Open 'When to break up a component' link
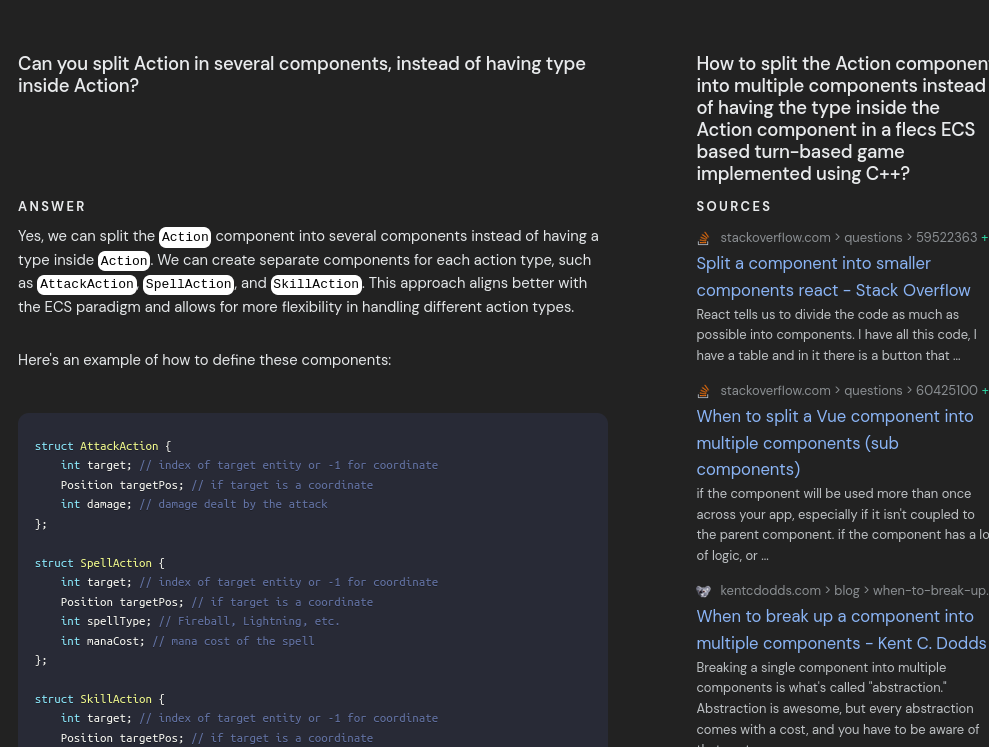The height and width of the screenshot is (747, 989). (840, 630)
